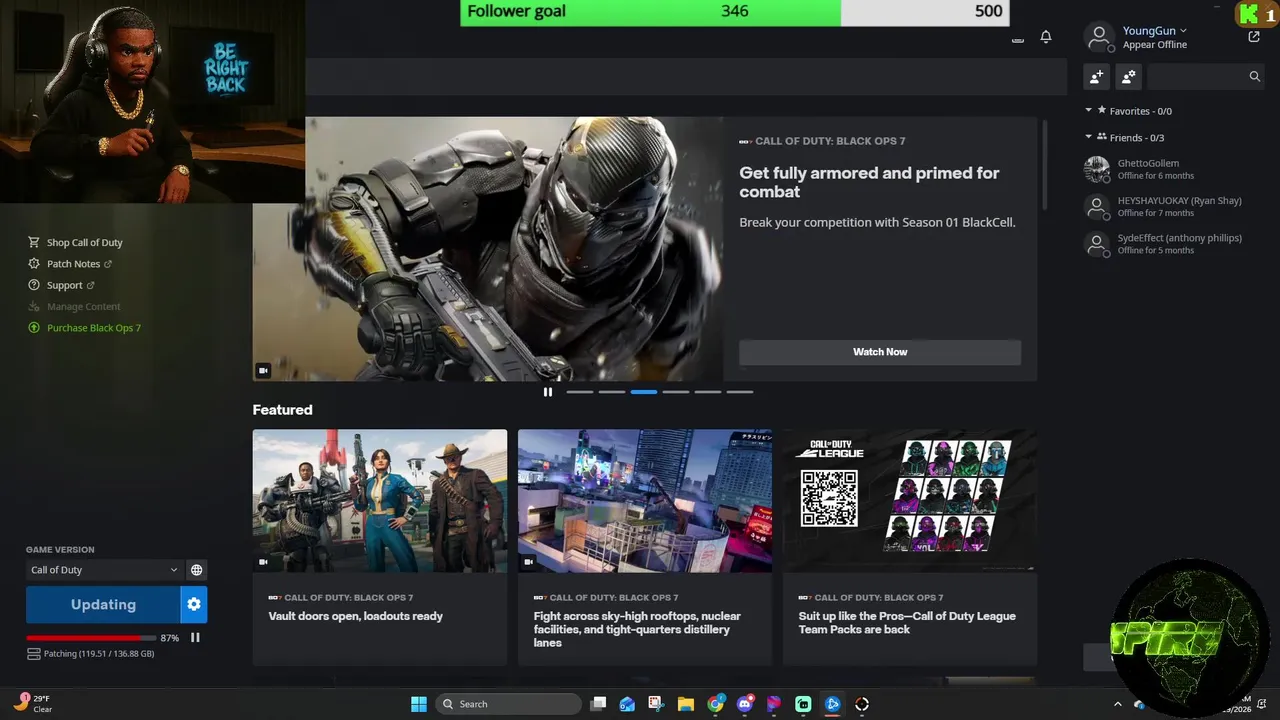1280x720 pixels.
Task: Select the active blue carousel indicator
Action: point(644,392)
